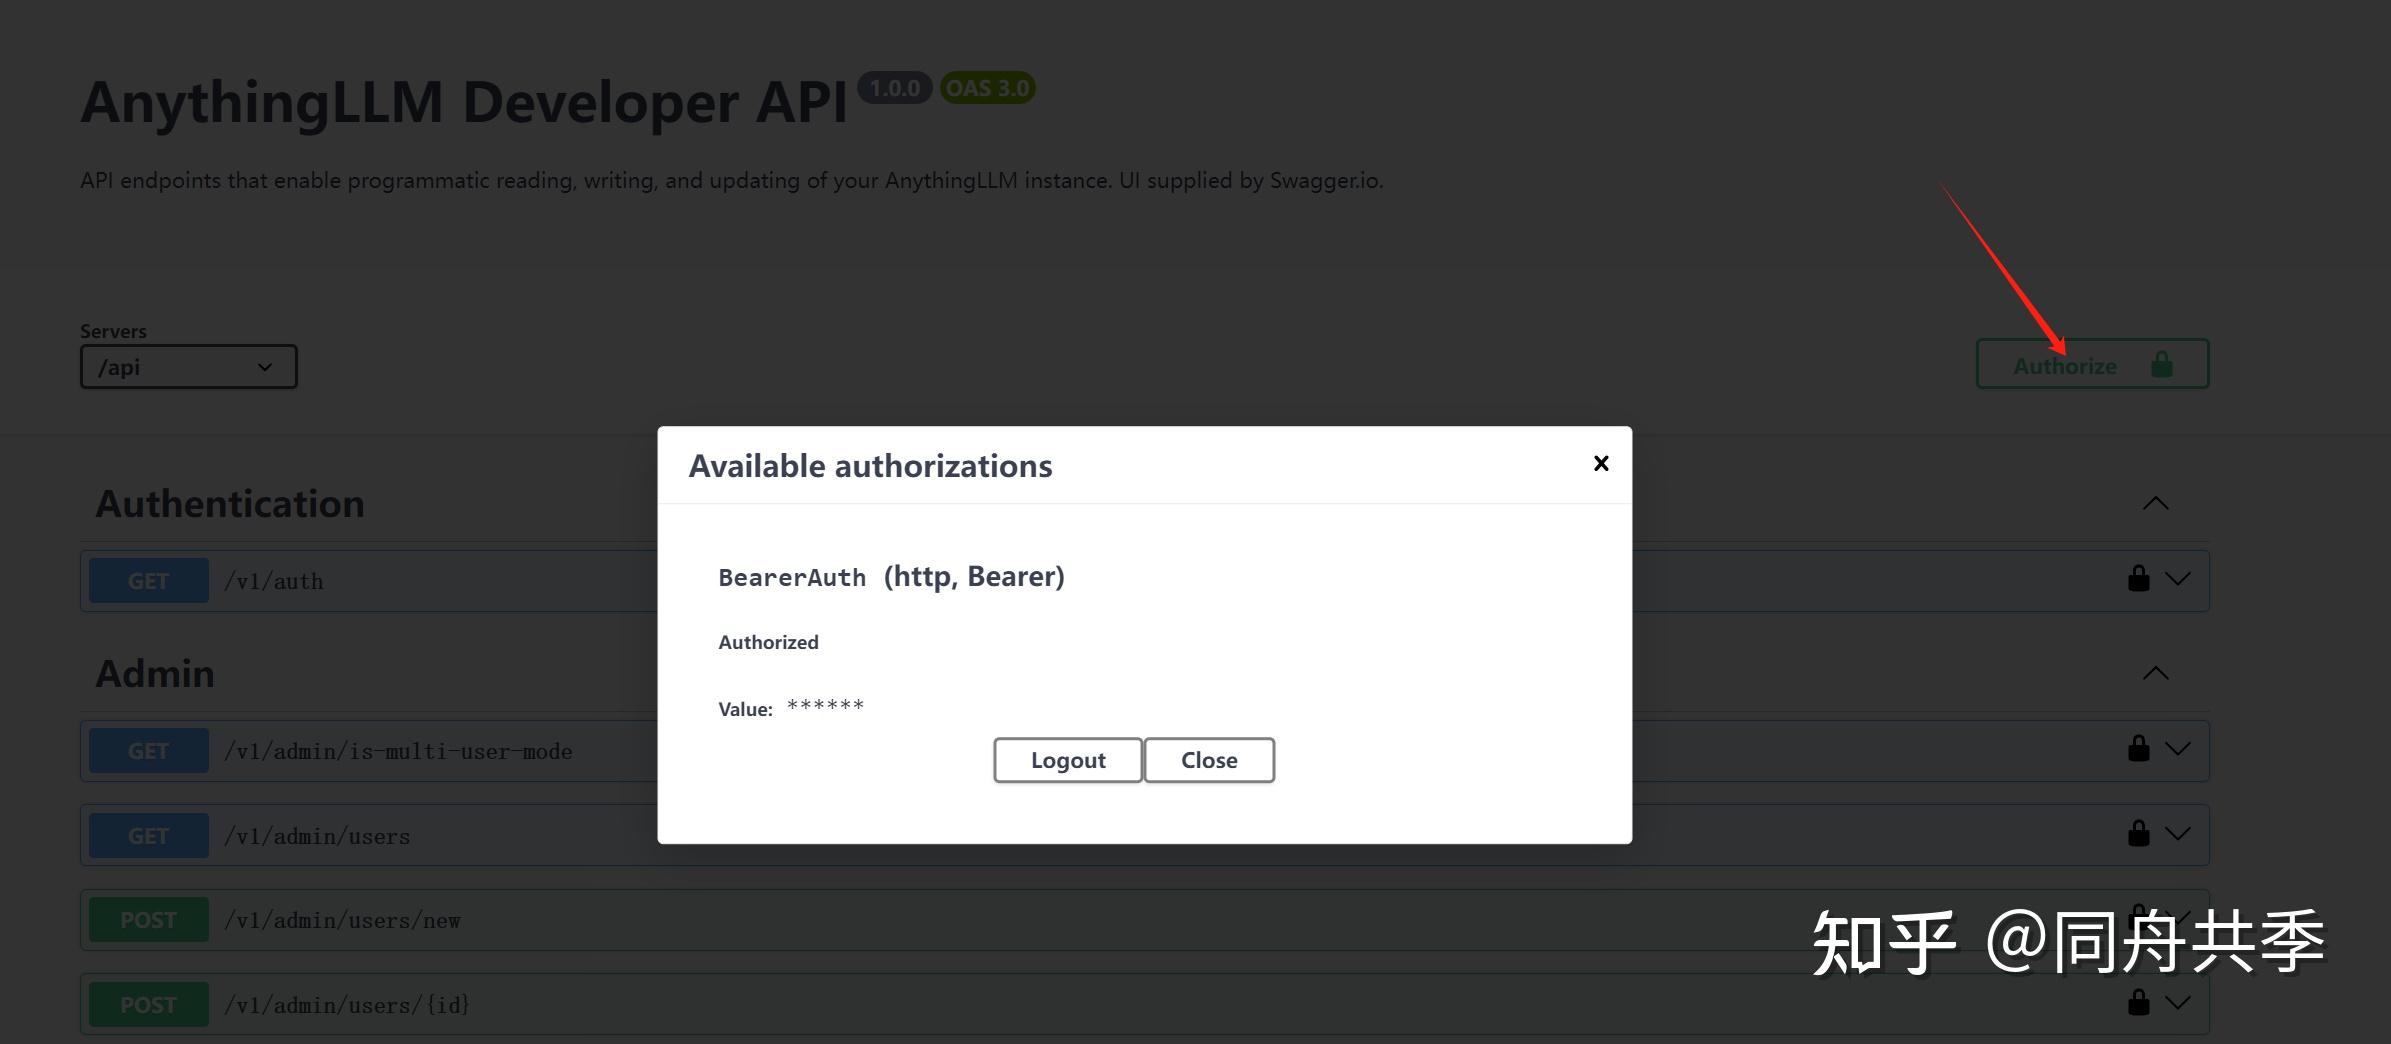The height and width of the screenshot is (1044, 2391).
Task: Click POST badge of /v1/admin/users/{id}
Action: [x=149, y=1005]
